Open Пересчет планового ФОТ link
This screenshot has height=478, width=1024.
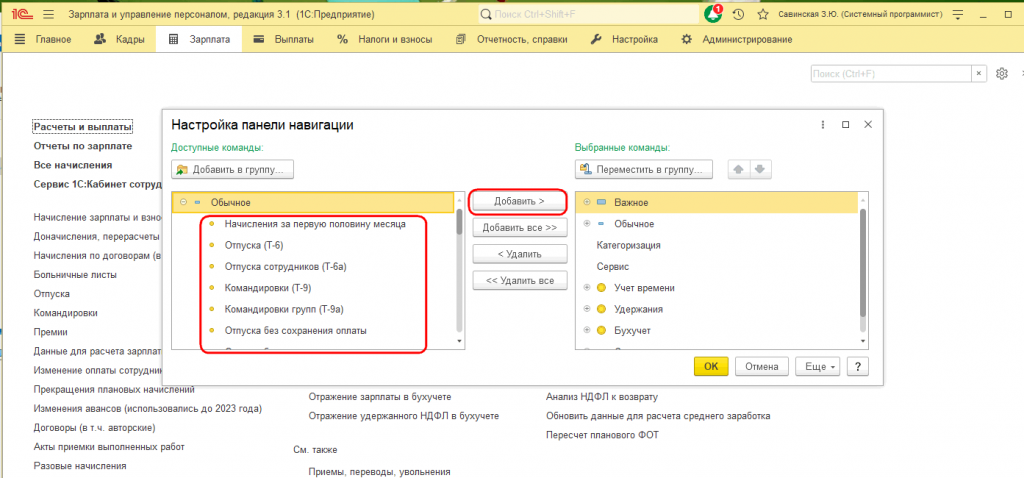(x=602, y=435)
